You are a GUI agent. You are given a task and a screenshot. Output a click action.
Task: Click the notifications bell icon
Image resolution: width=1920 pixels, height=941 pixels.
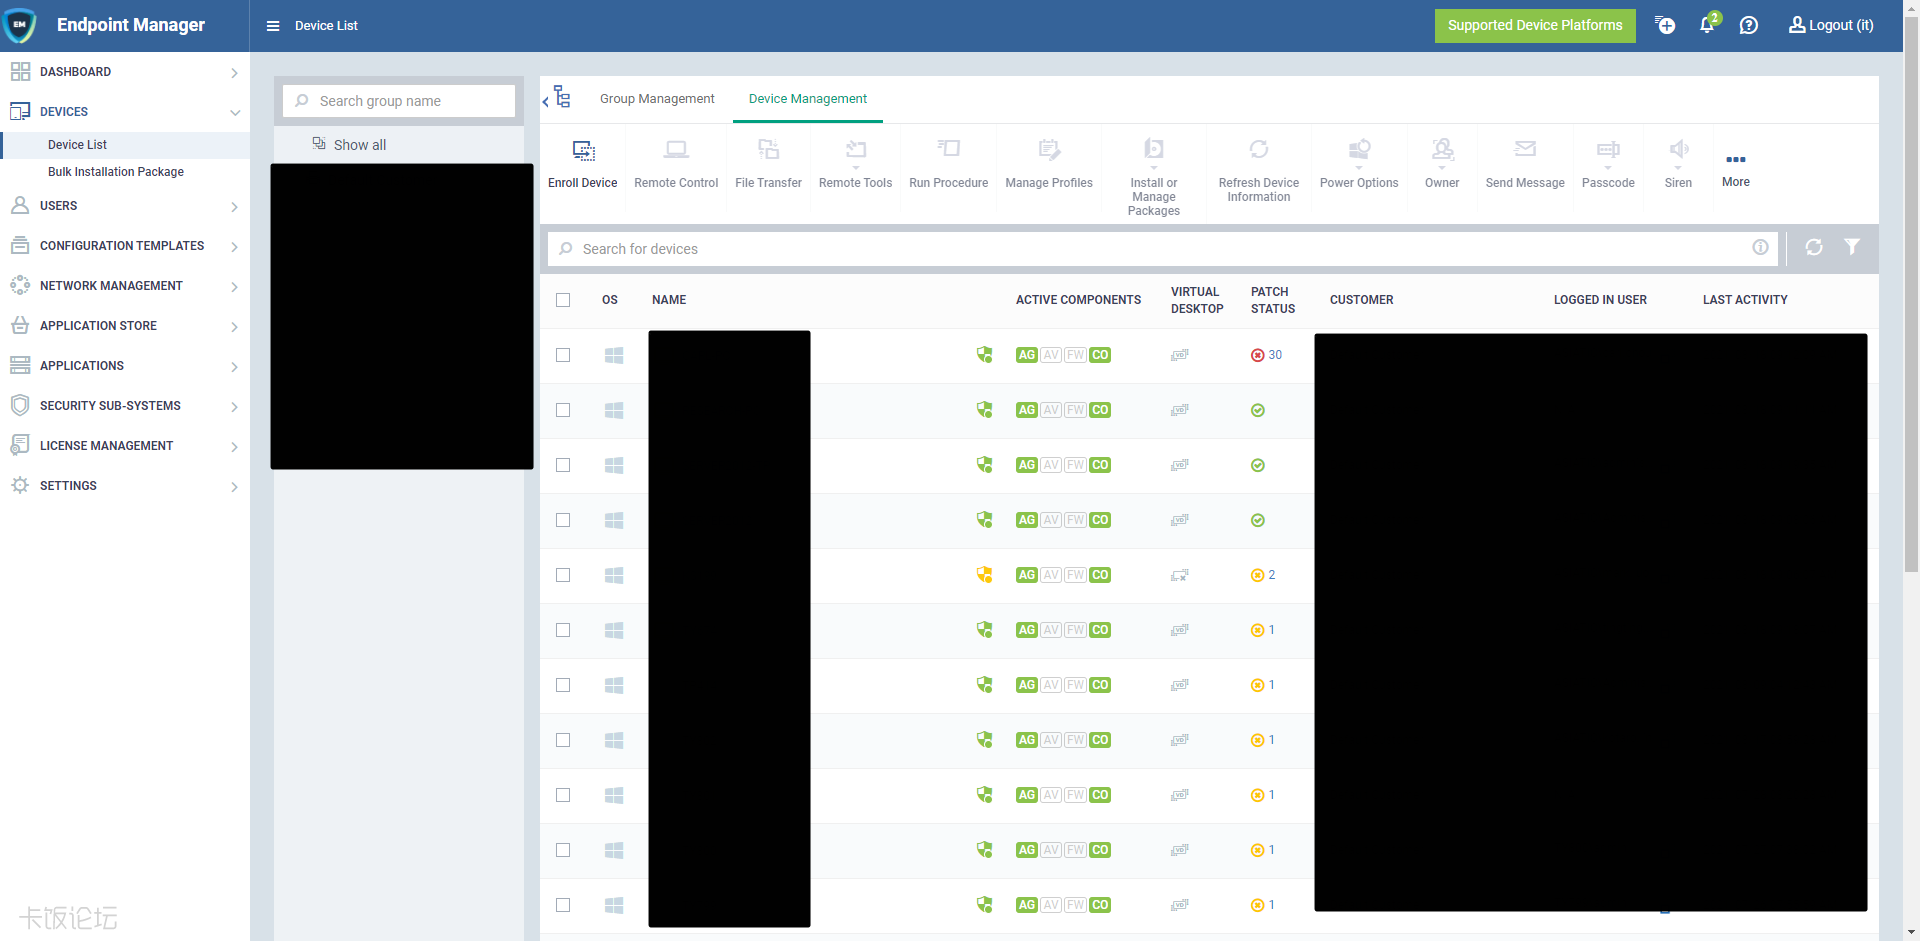(1707, 25)
